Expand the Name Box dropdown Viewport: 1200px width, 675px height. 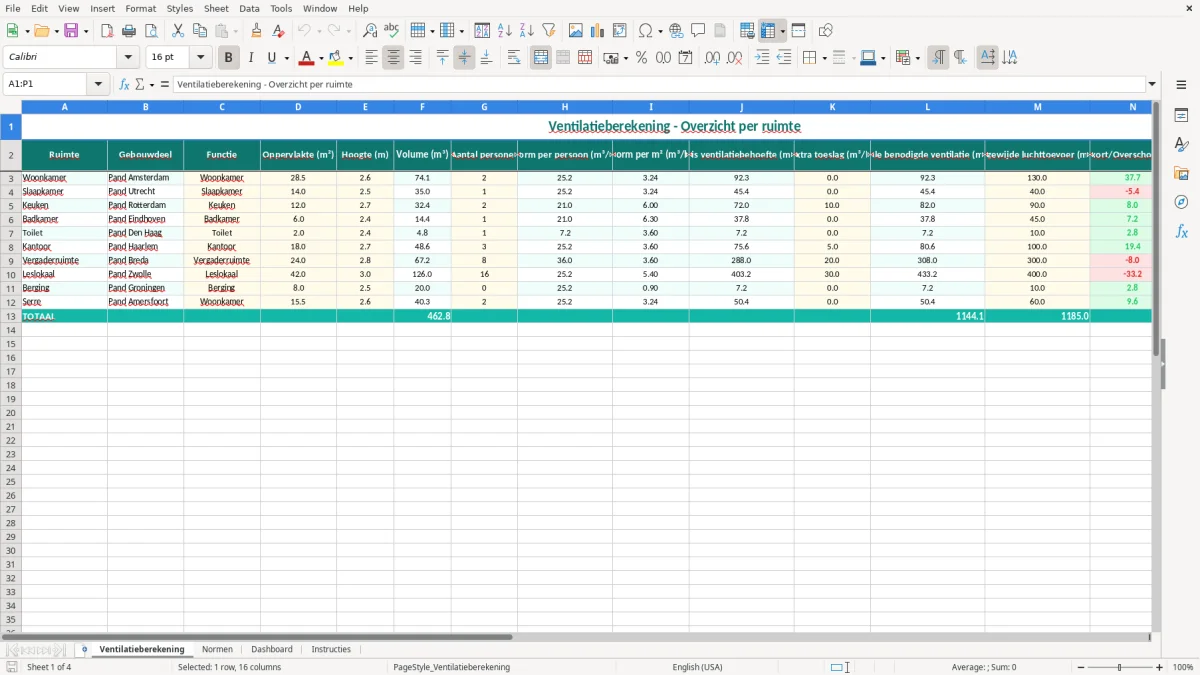coord(98,84)
